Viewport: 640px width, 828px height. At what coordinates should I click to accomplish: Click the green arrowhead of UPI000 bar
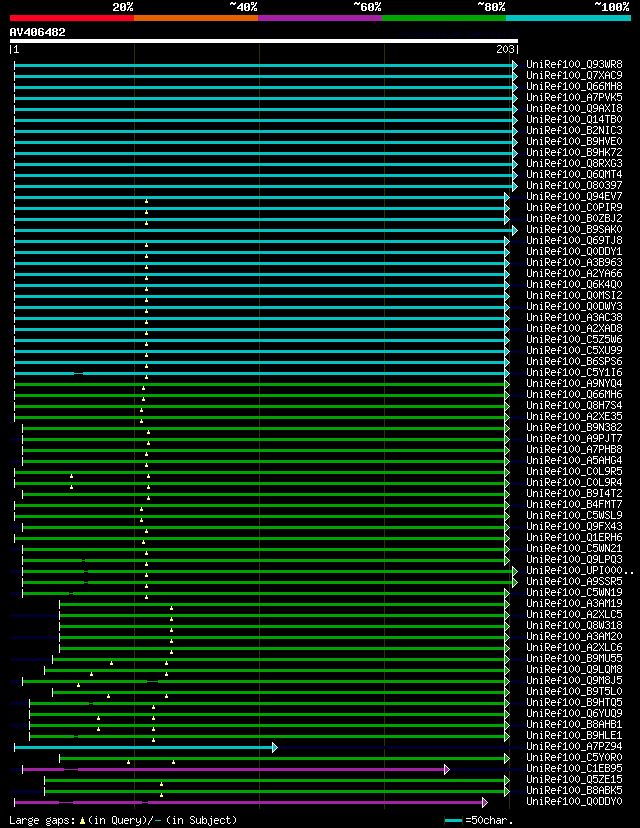515,571
